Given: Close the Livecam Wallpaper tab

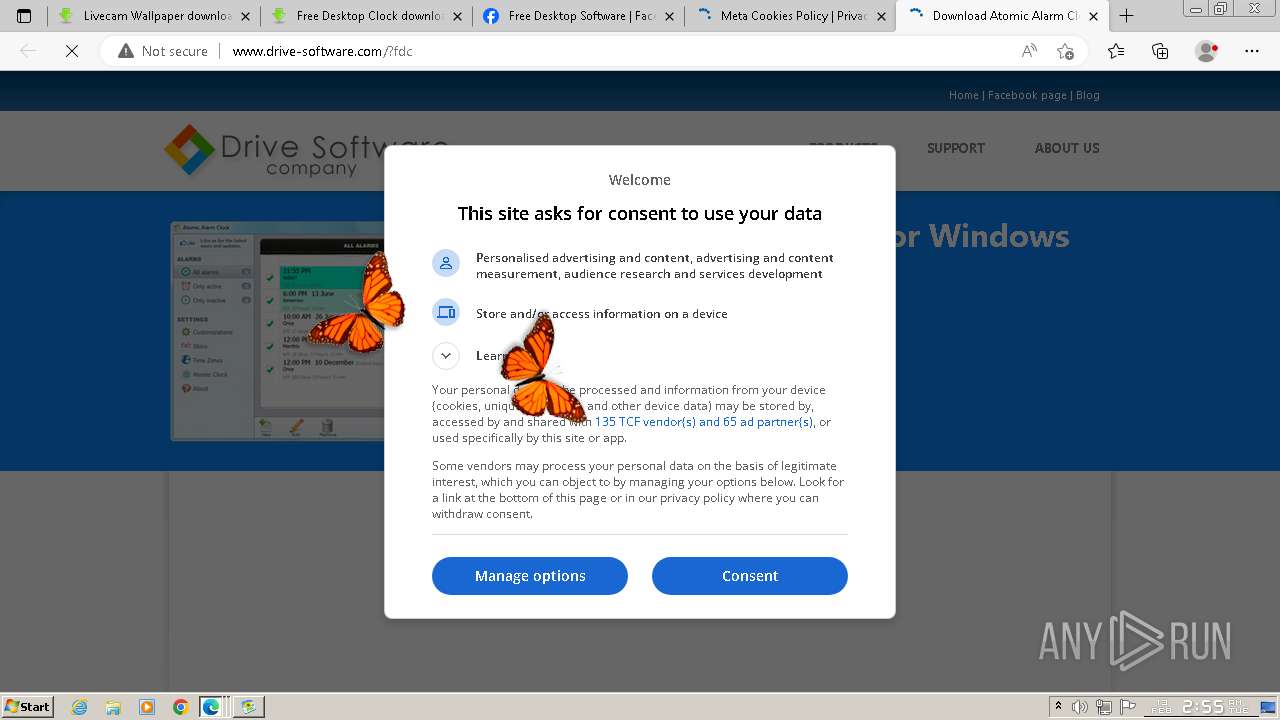Looking at the screenshot, I should pos(245,16).
